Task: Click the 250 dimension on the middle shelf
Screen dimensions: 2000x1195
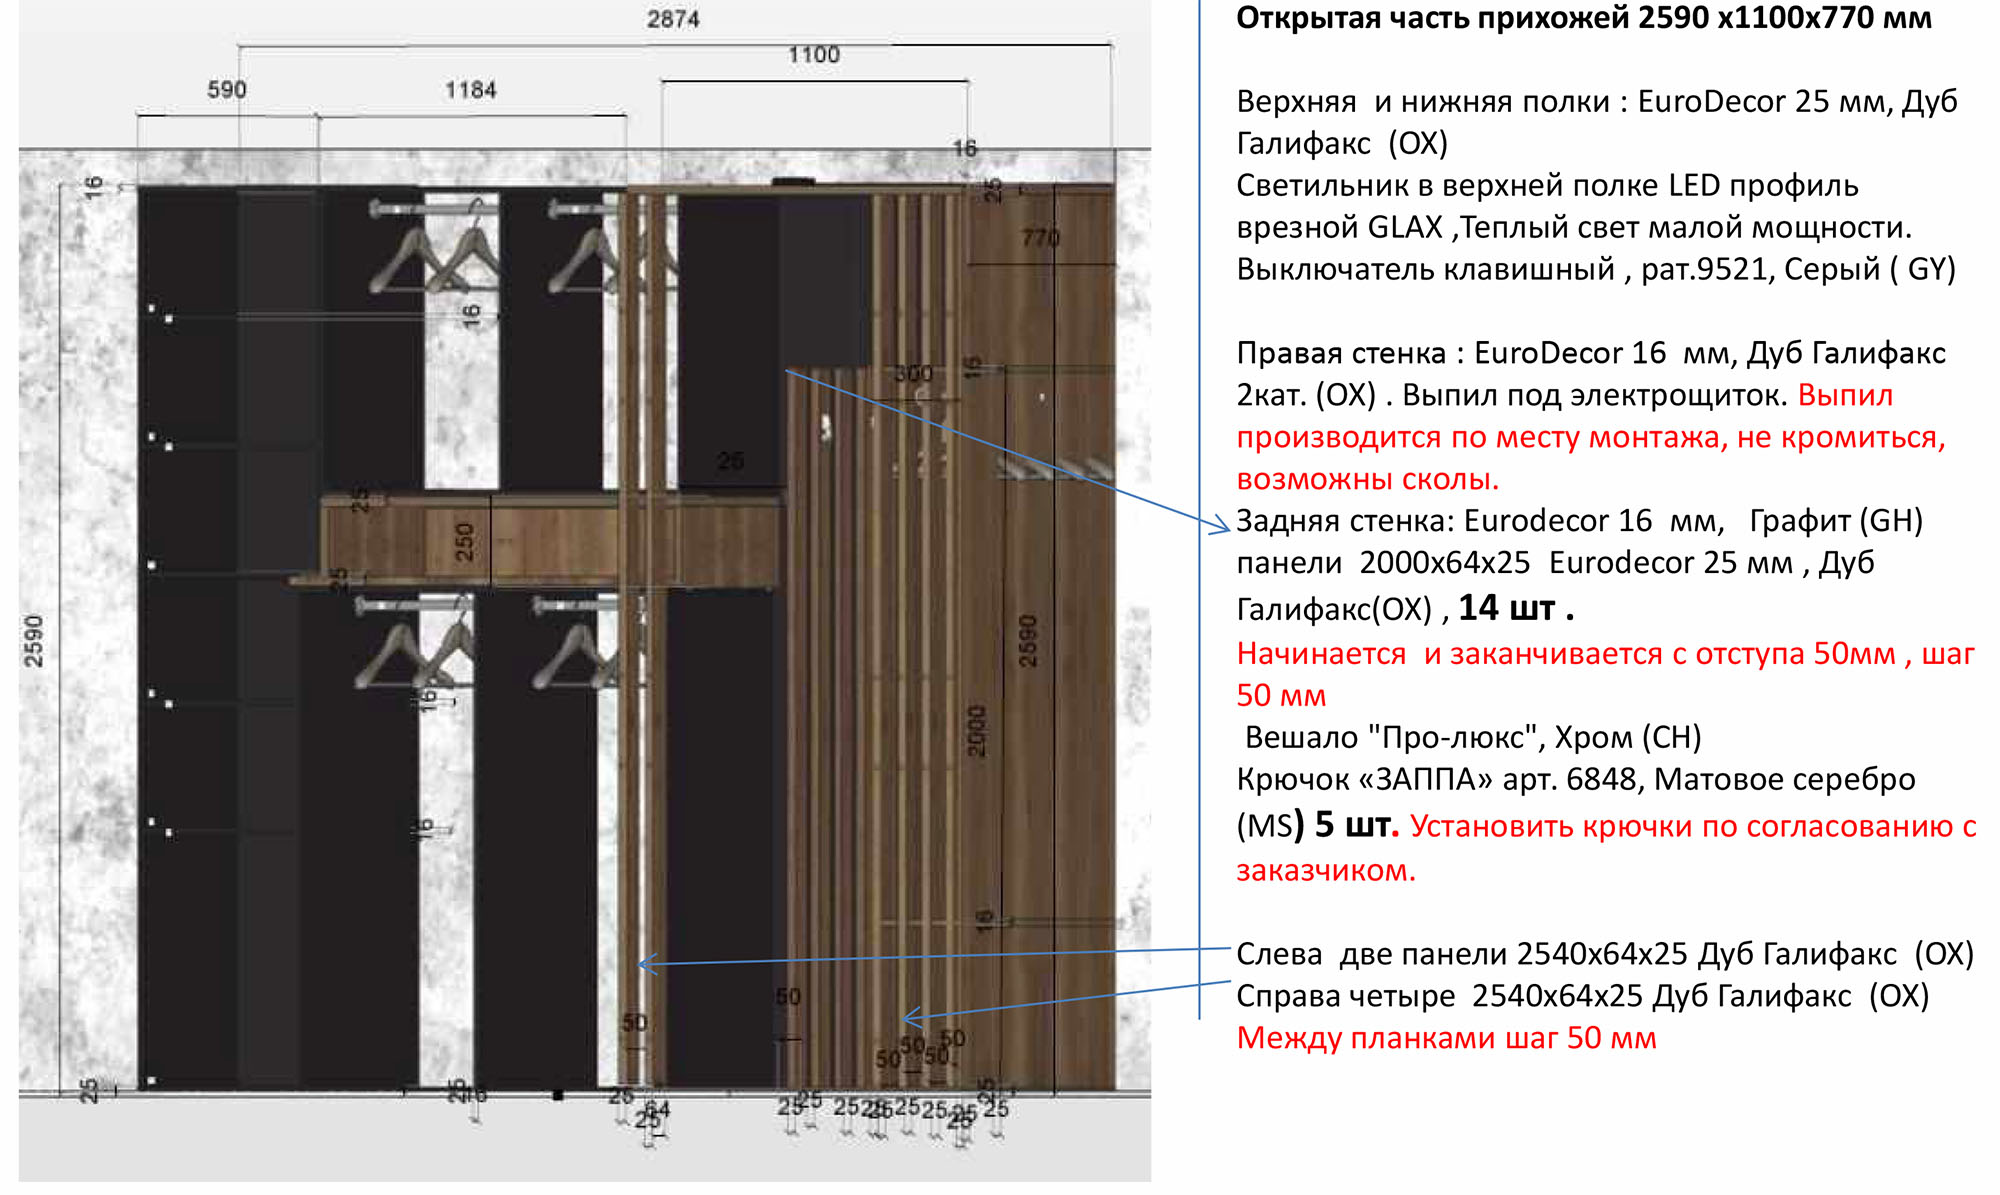Action: point(464,541)
